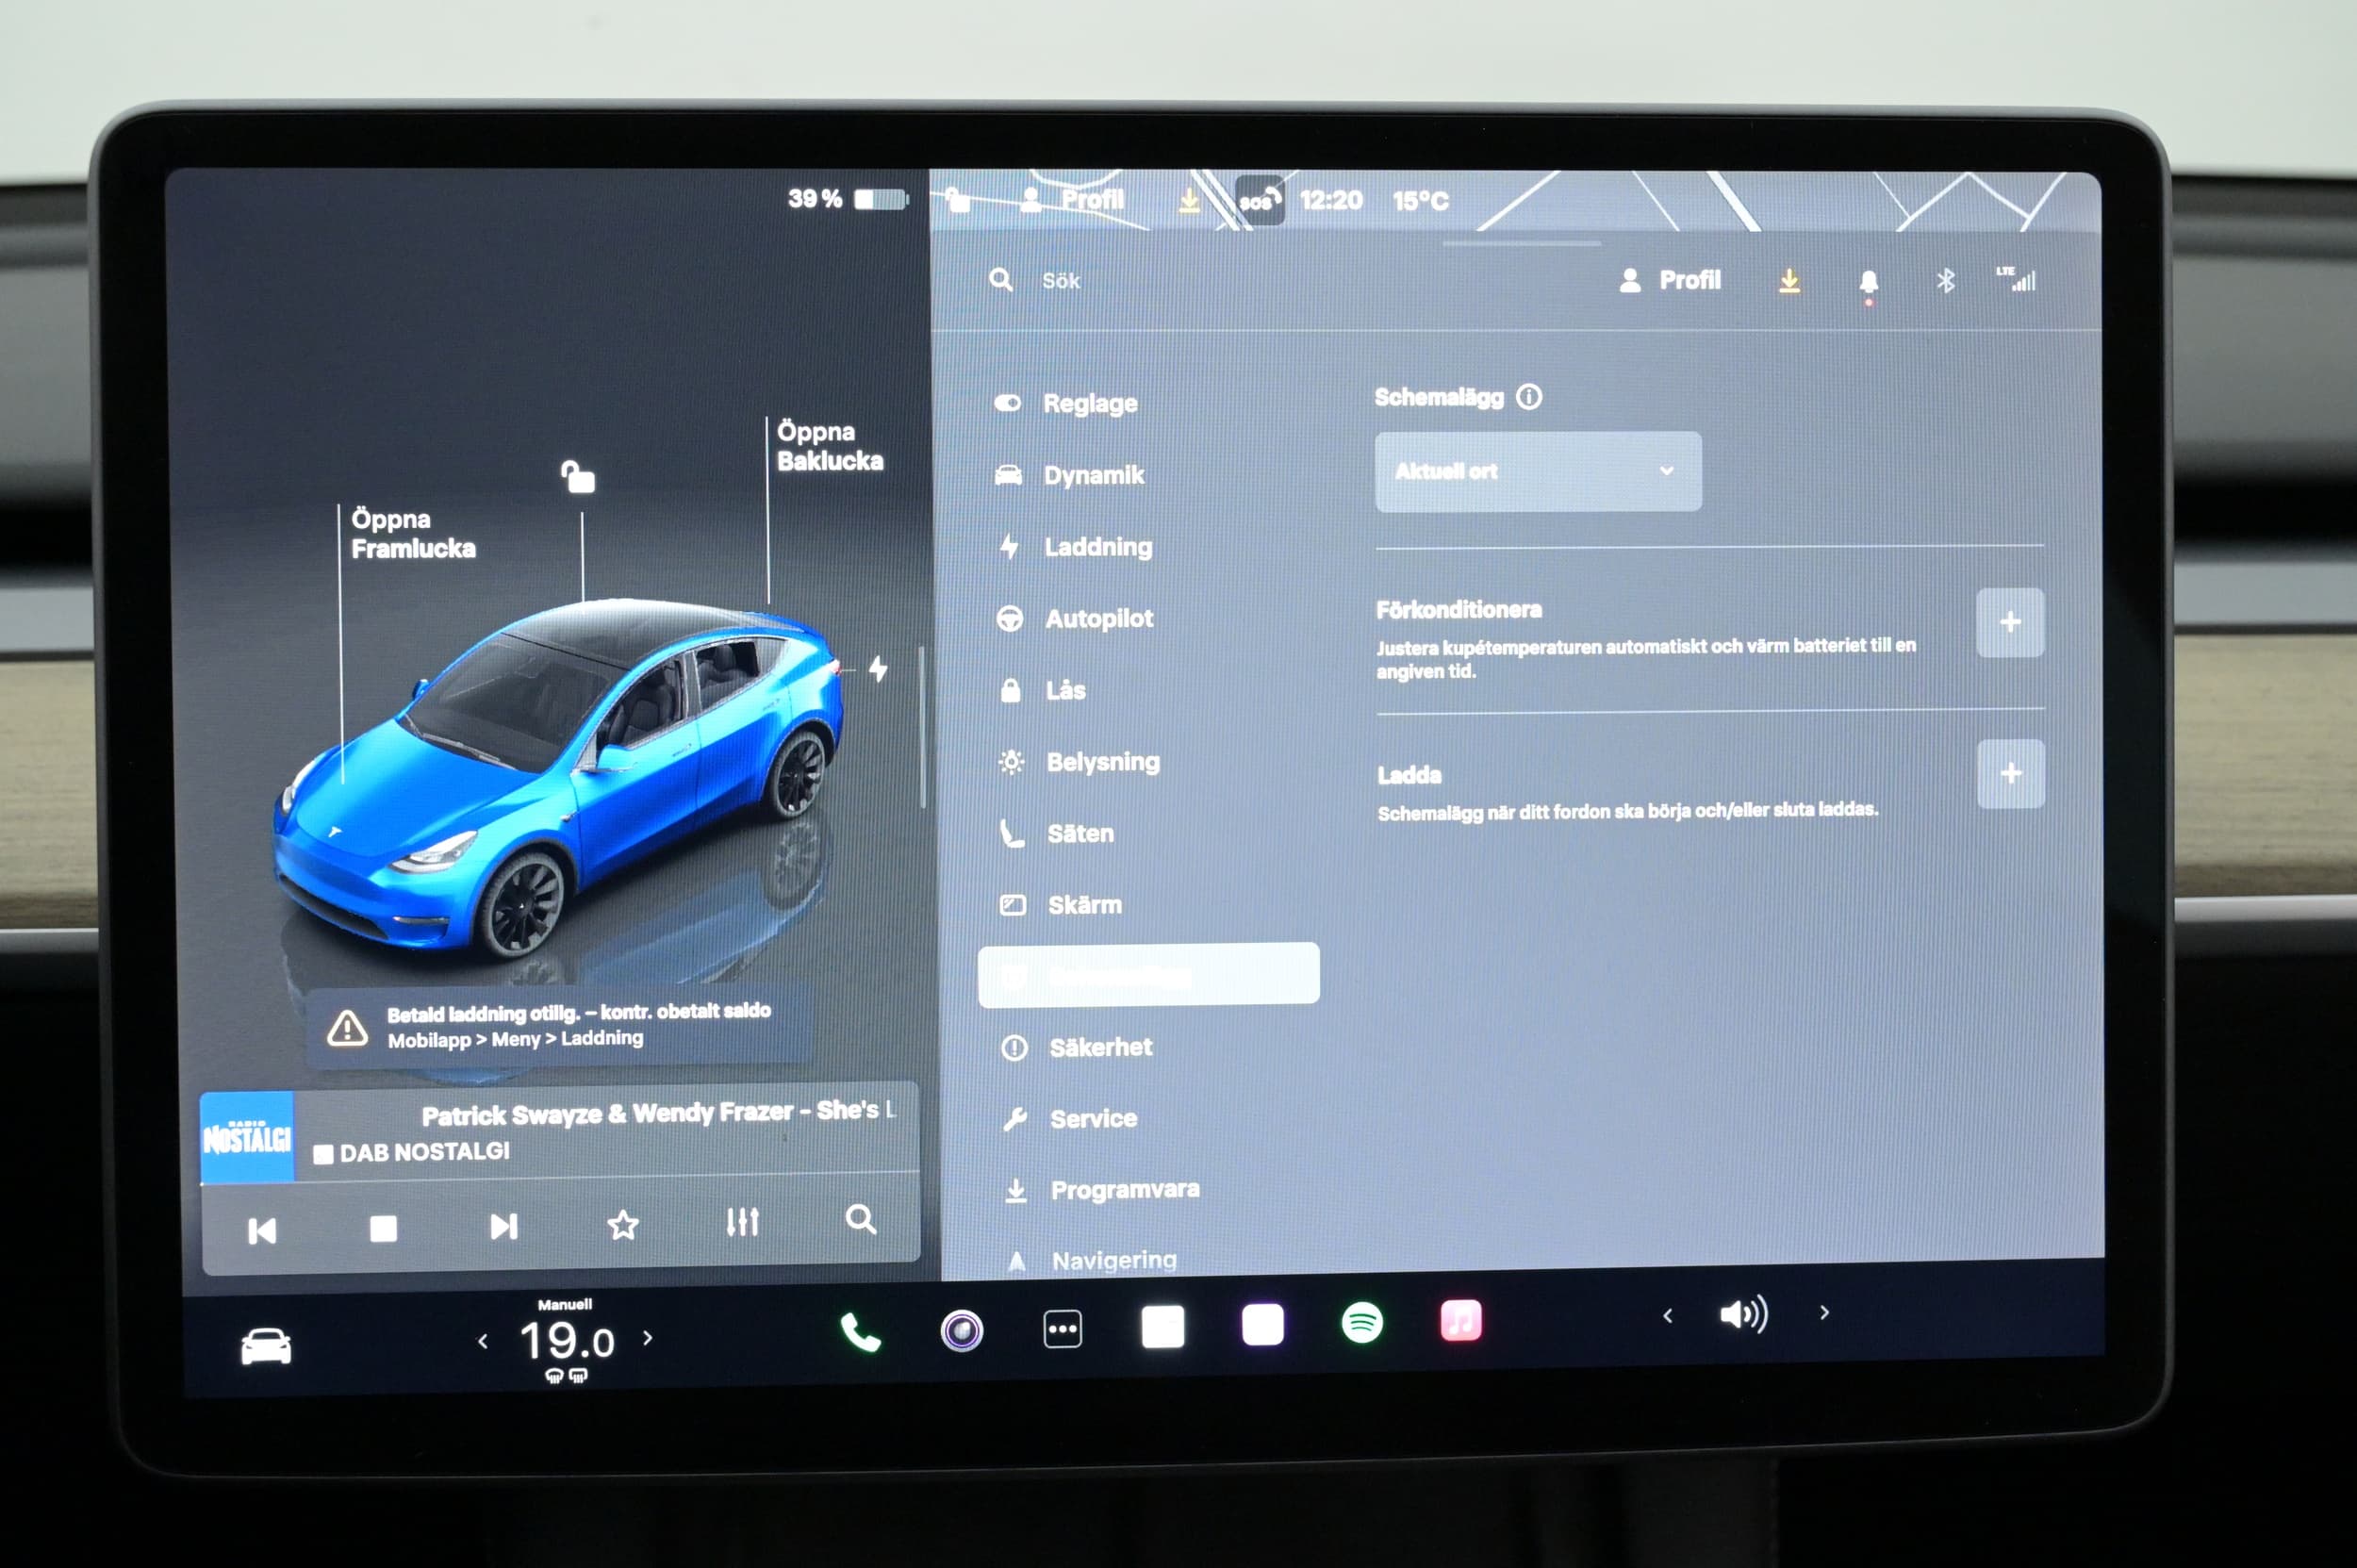Click the Sök search field
2357x1568 pixels.
coord(1061,281)
